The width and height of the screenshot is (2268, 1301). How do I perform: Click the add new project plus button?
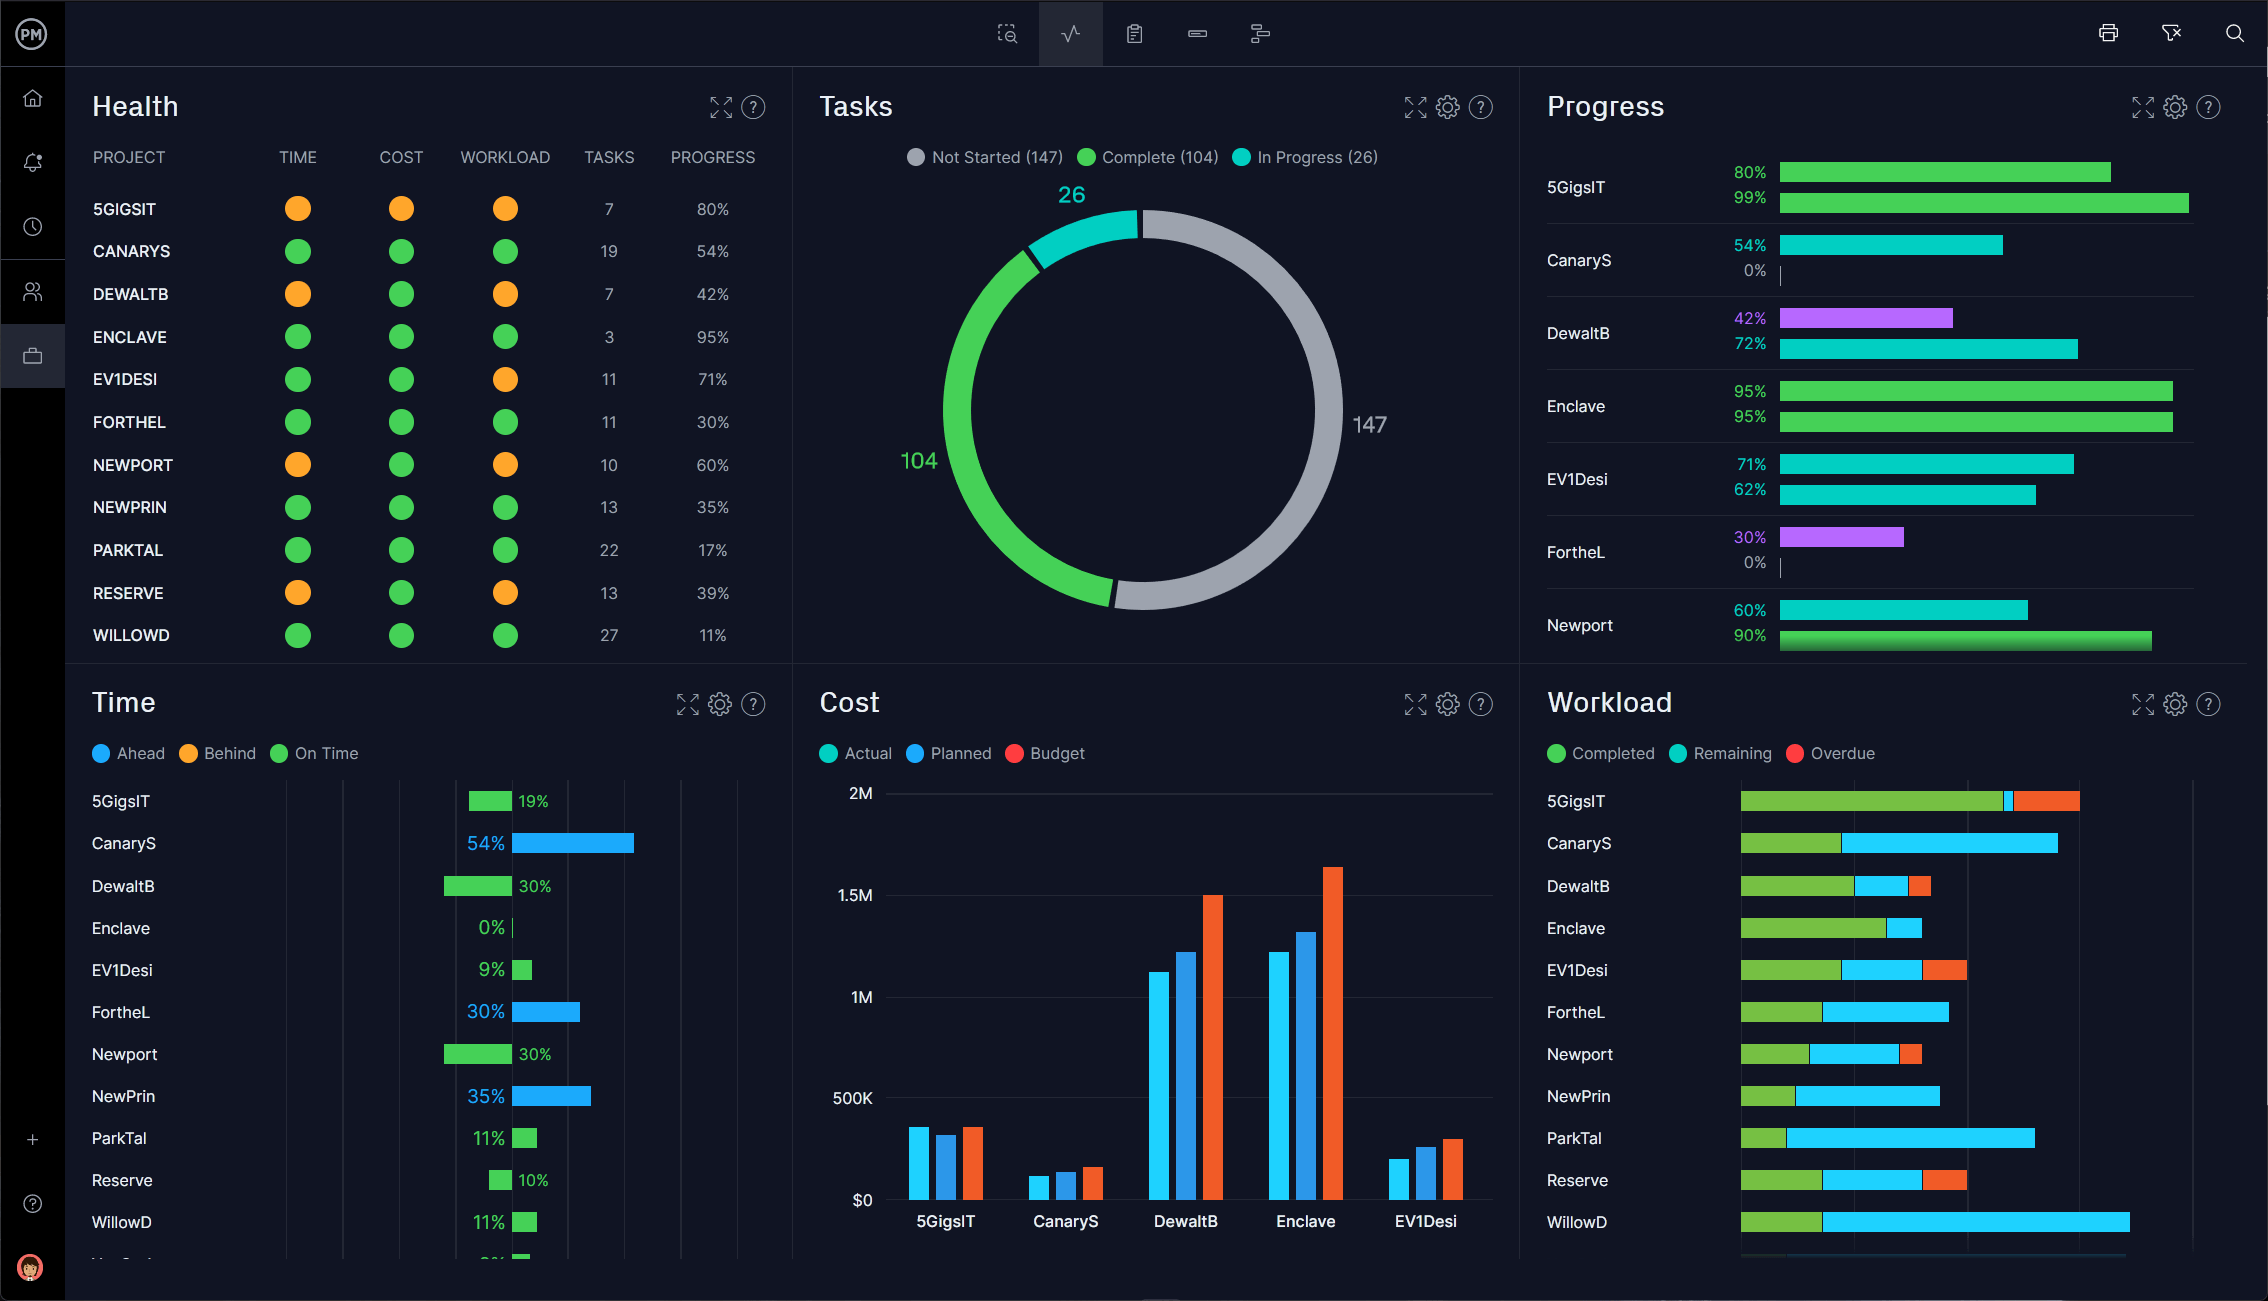point(33,1141)
